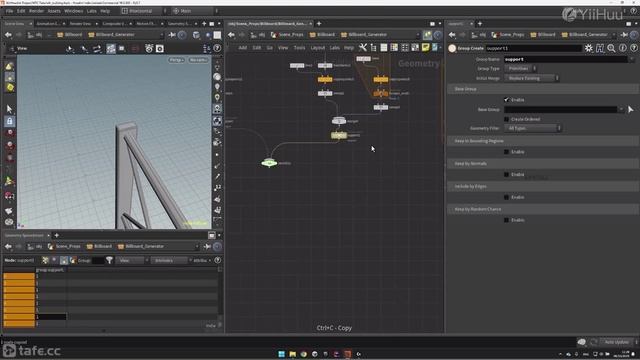Image resolution: width=640 pixels, height=360 pixels.
Task: Open Windows Start button
Action: pos(282,354)
